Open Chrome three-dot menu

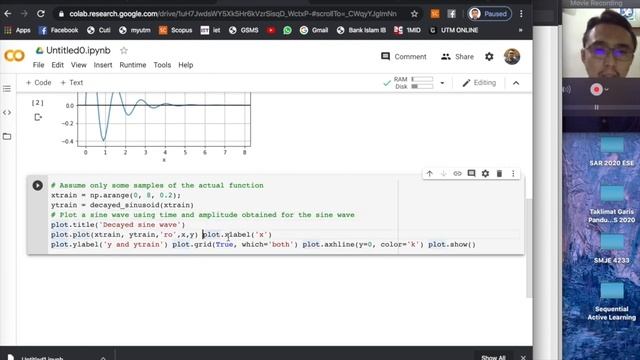[521, 14]
